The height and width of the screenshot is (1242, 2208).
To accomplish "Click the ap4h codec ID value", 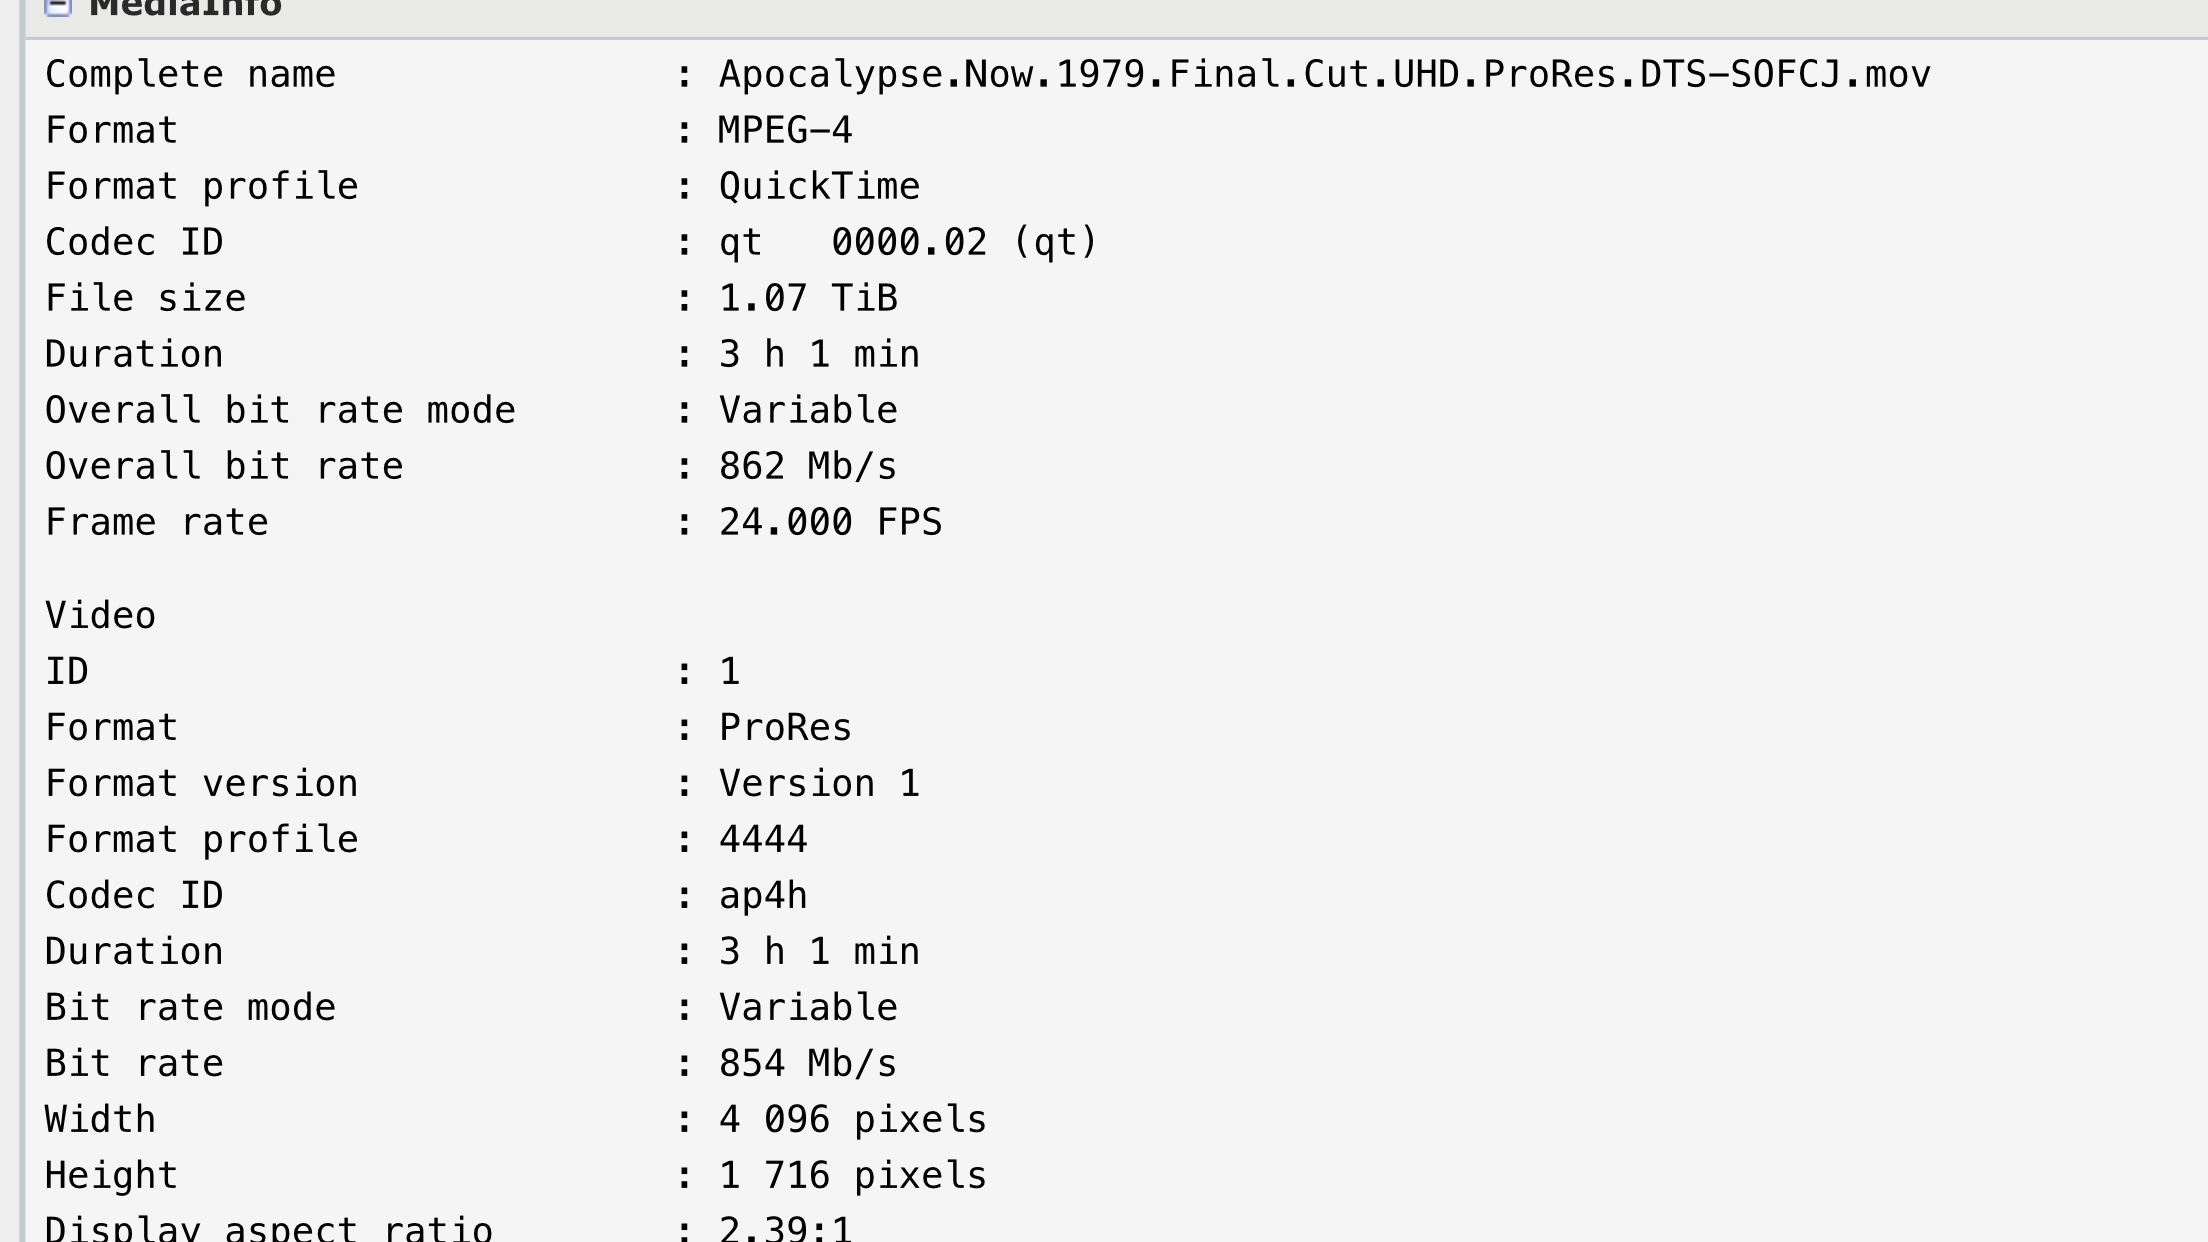I will 763,896.
